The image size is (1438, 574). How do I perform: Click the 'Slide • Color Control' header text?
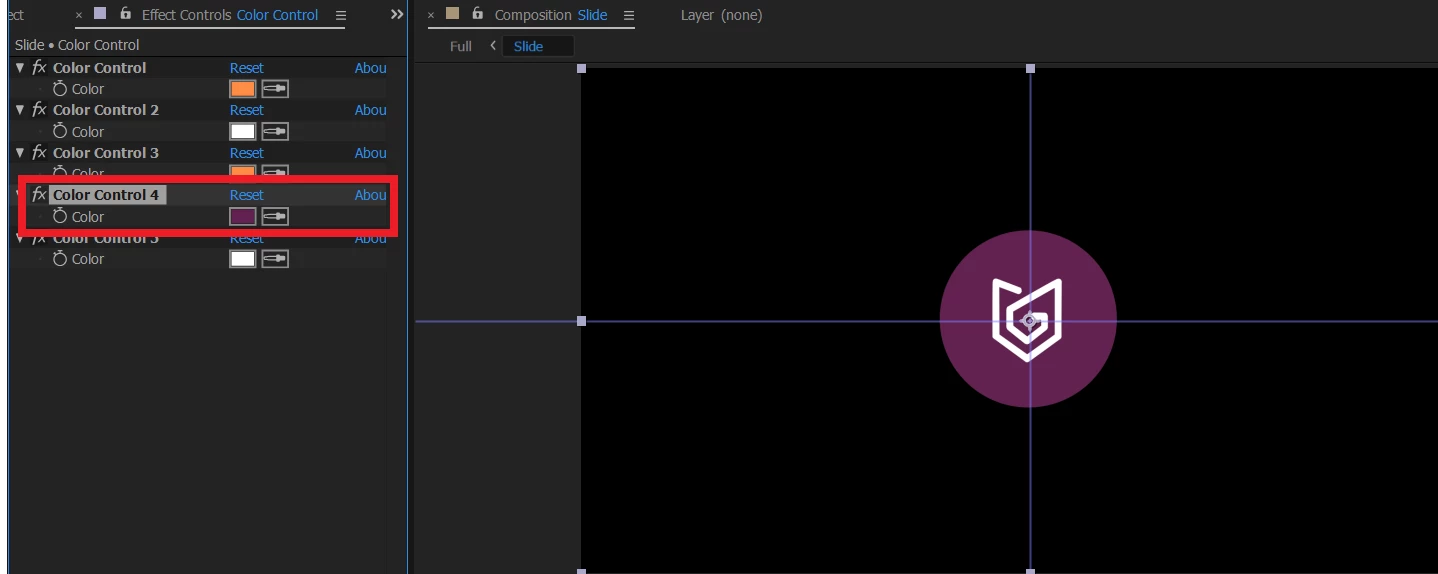click(77, 45)
